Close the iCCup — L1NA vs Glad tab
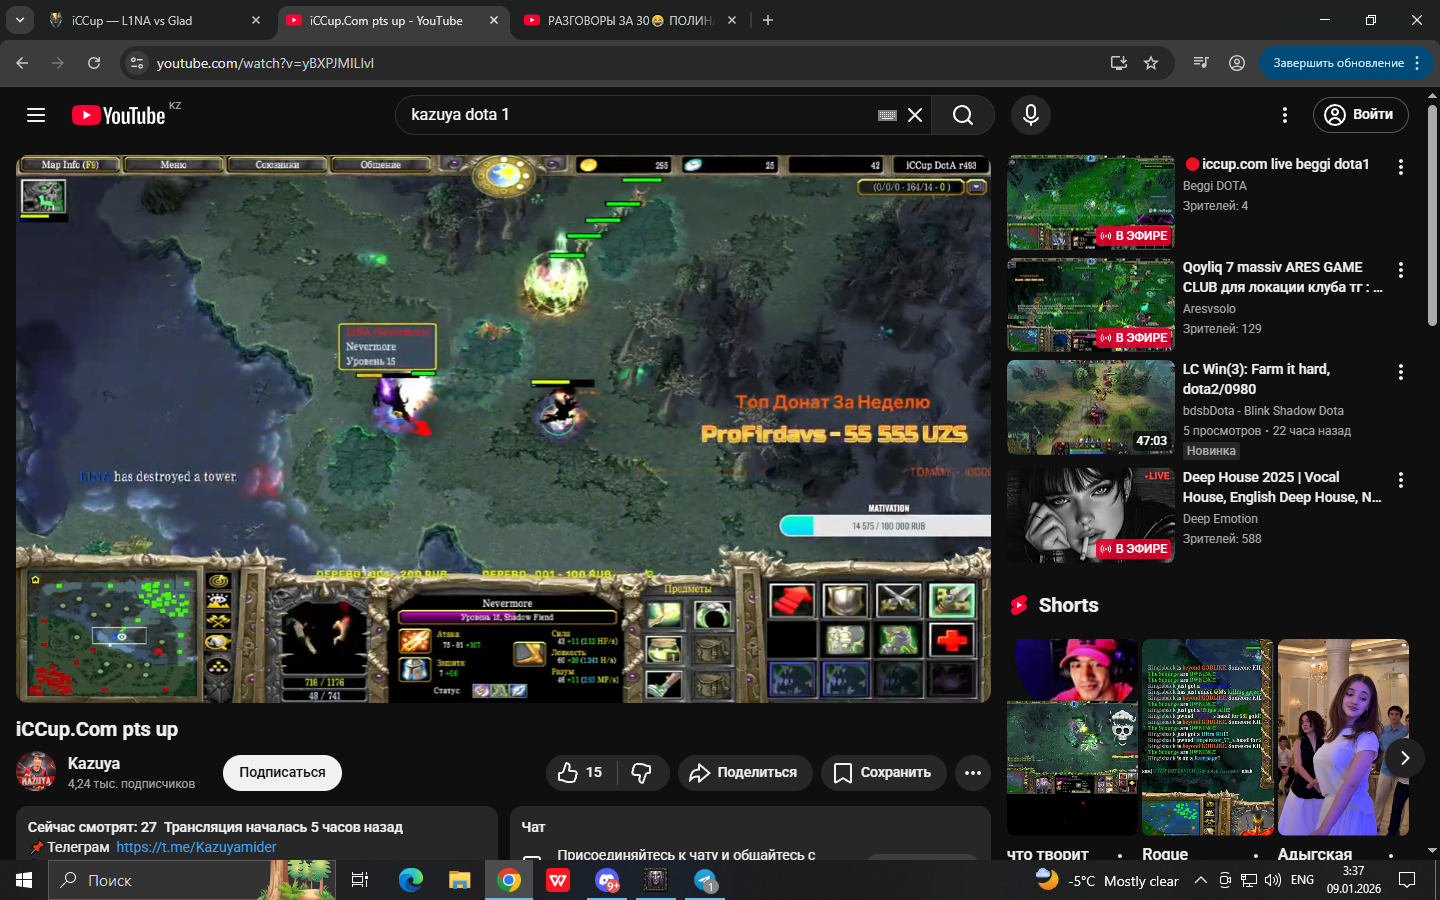The image size is (1440, 900). 256,20
